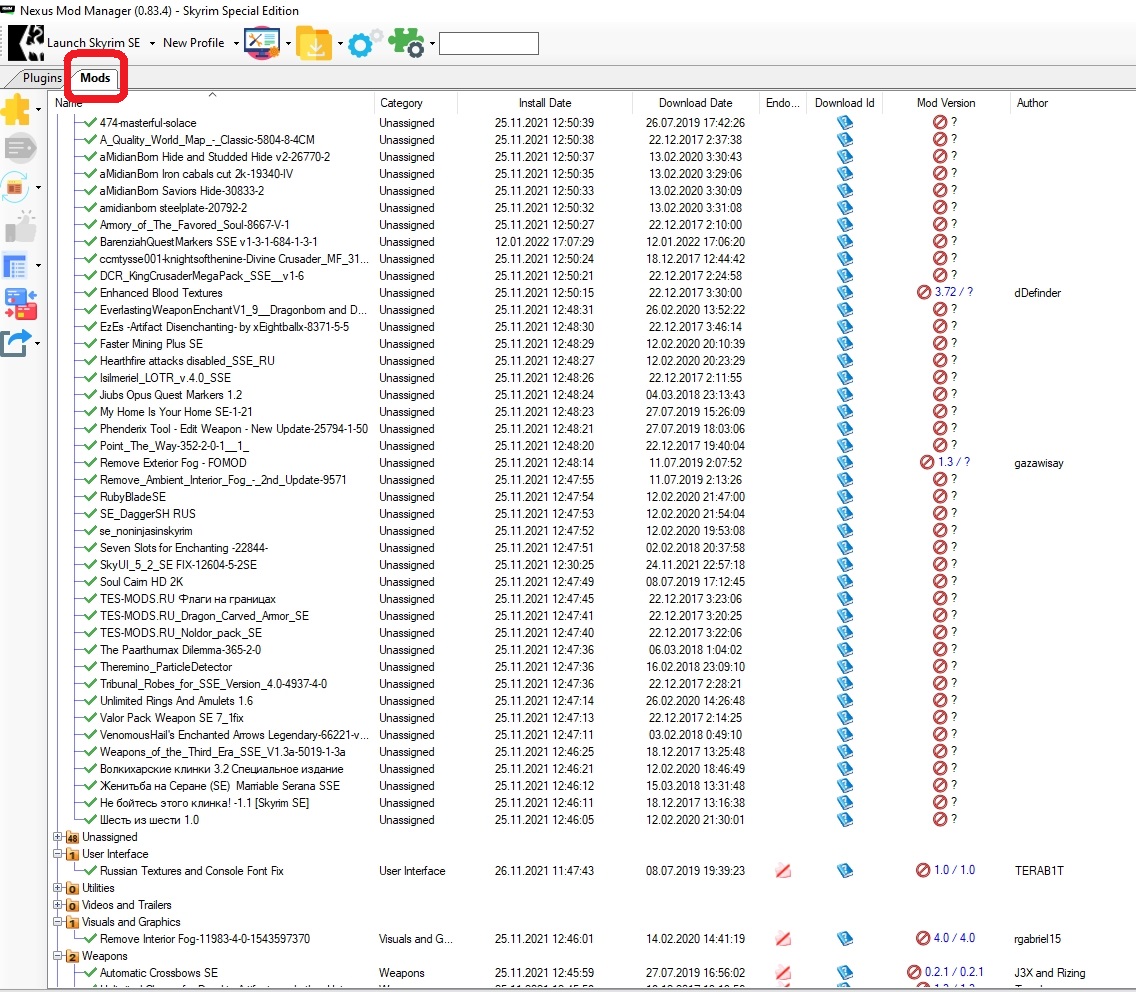The width and height of the screenshot is (1136, 992).
Task: Expand the Unassigned category folder
Action: coord(58,837)
